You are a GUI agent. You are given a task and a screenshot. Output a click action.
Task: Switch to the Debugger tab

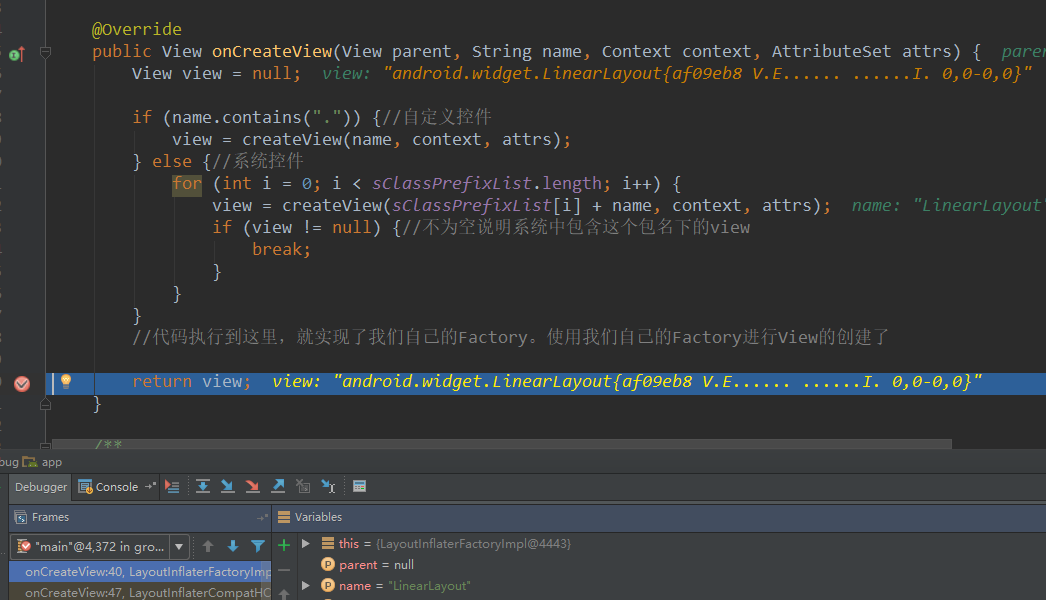[41, 487]
